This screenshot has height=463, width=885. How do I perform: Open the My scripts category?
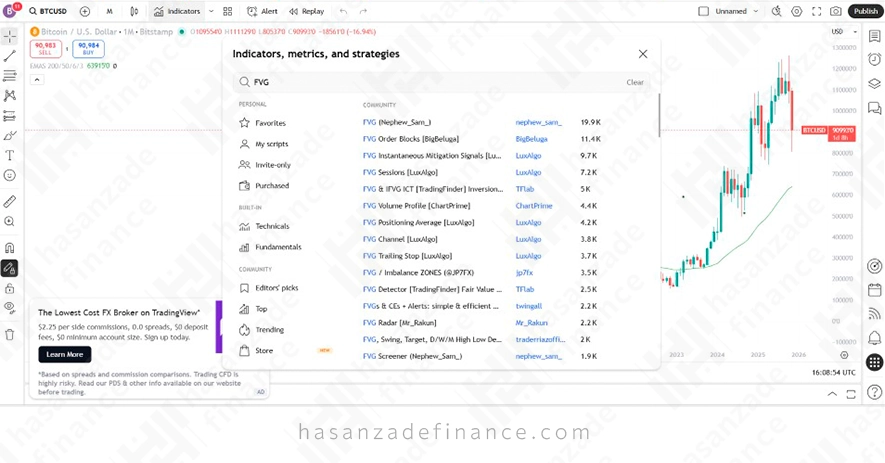pyautogui.click(x=264, y=144)
